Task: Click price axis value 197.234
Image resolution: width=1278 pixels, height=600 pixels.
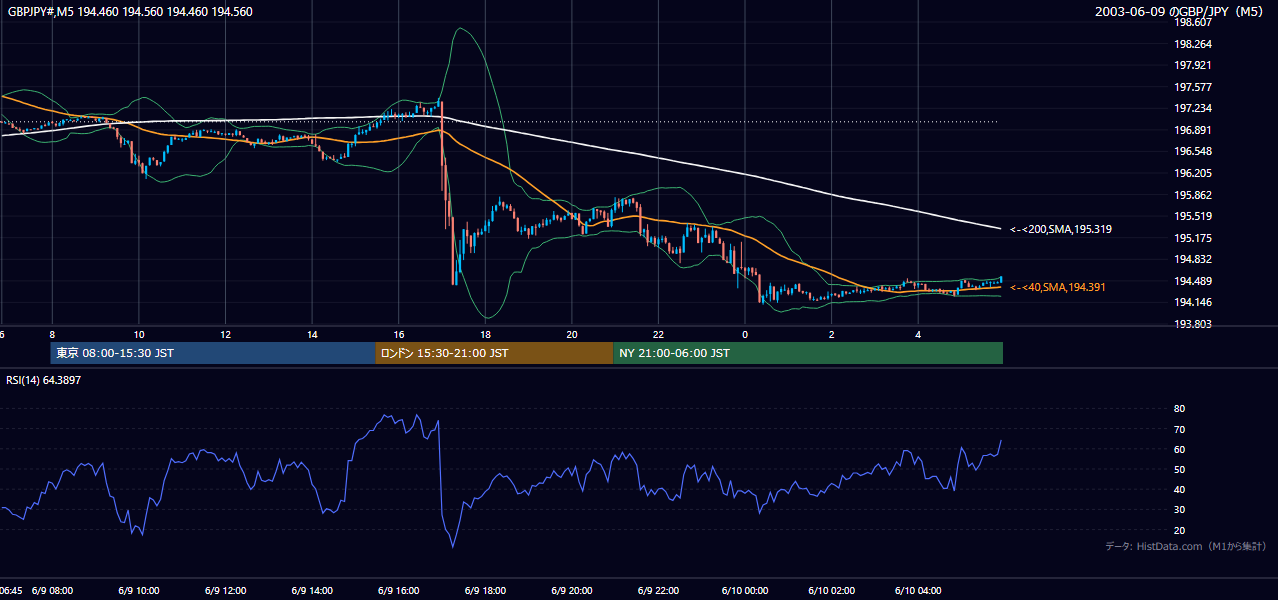Action: pyautogui.click(x=1193, y=108)
